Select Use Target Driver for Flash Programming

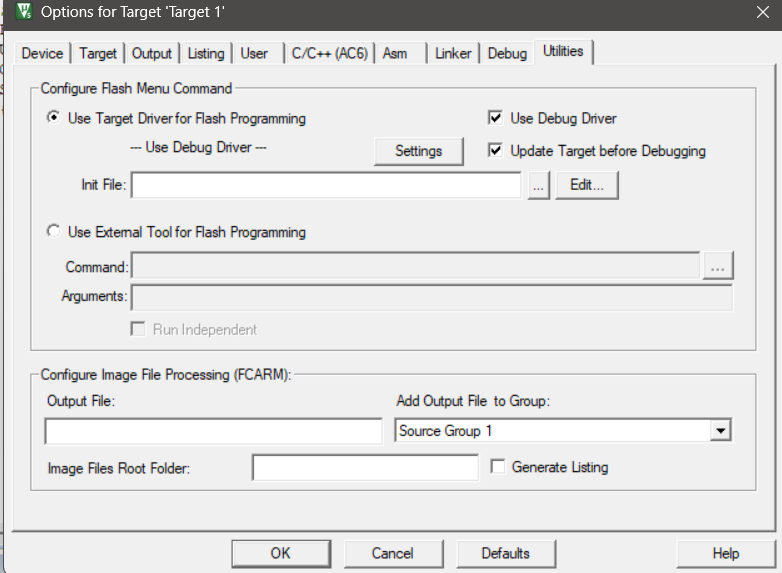coord(54,118)
